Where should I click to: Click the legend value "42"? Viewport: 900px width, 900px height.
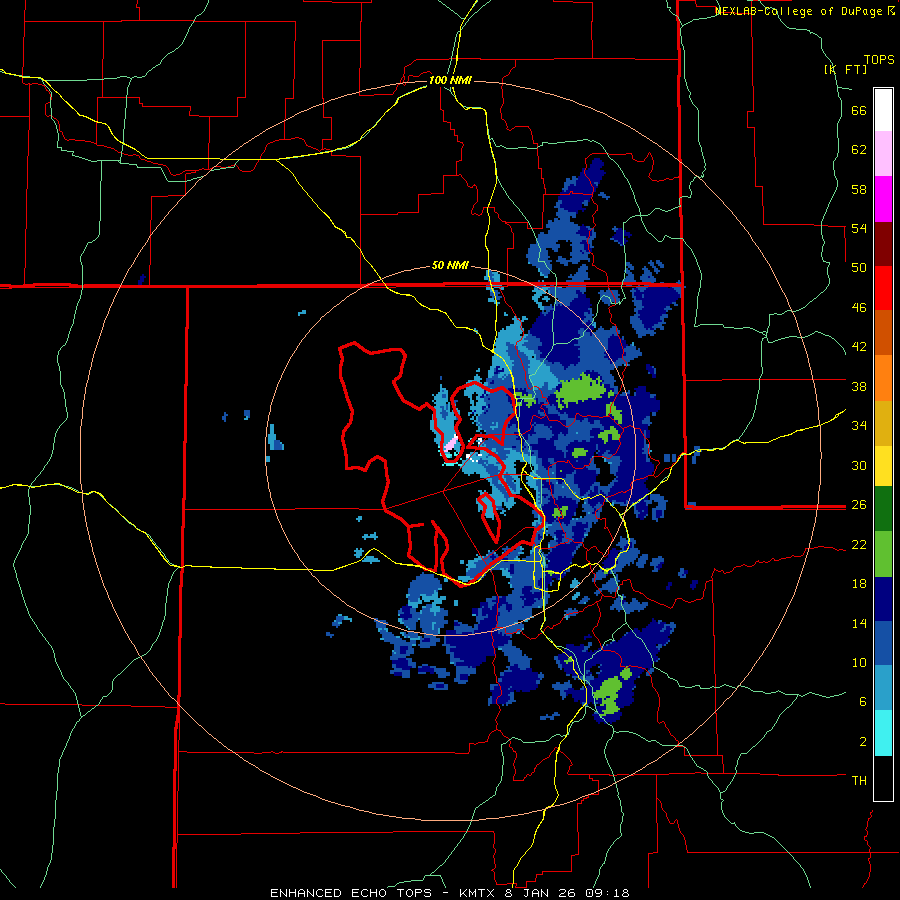coord(859,347)
